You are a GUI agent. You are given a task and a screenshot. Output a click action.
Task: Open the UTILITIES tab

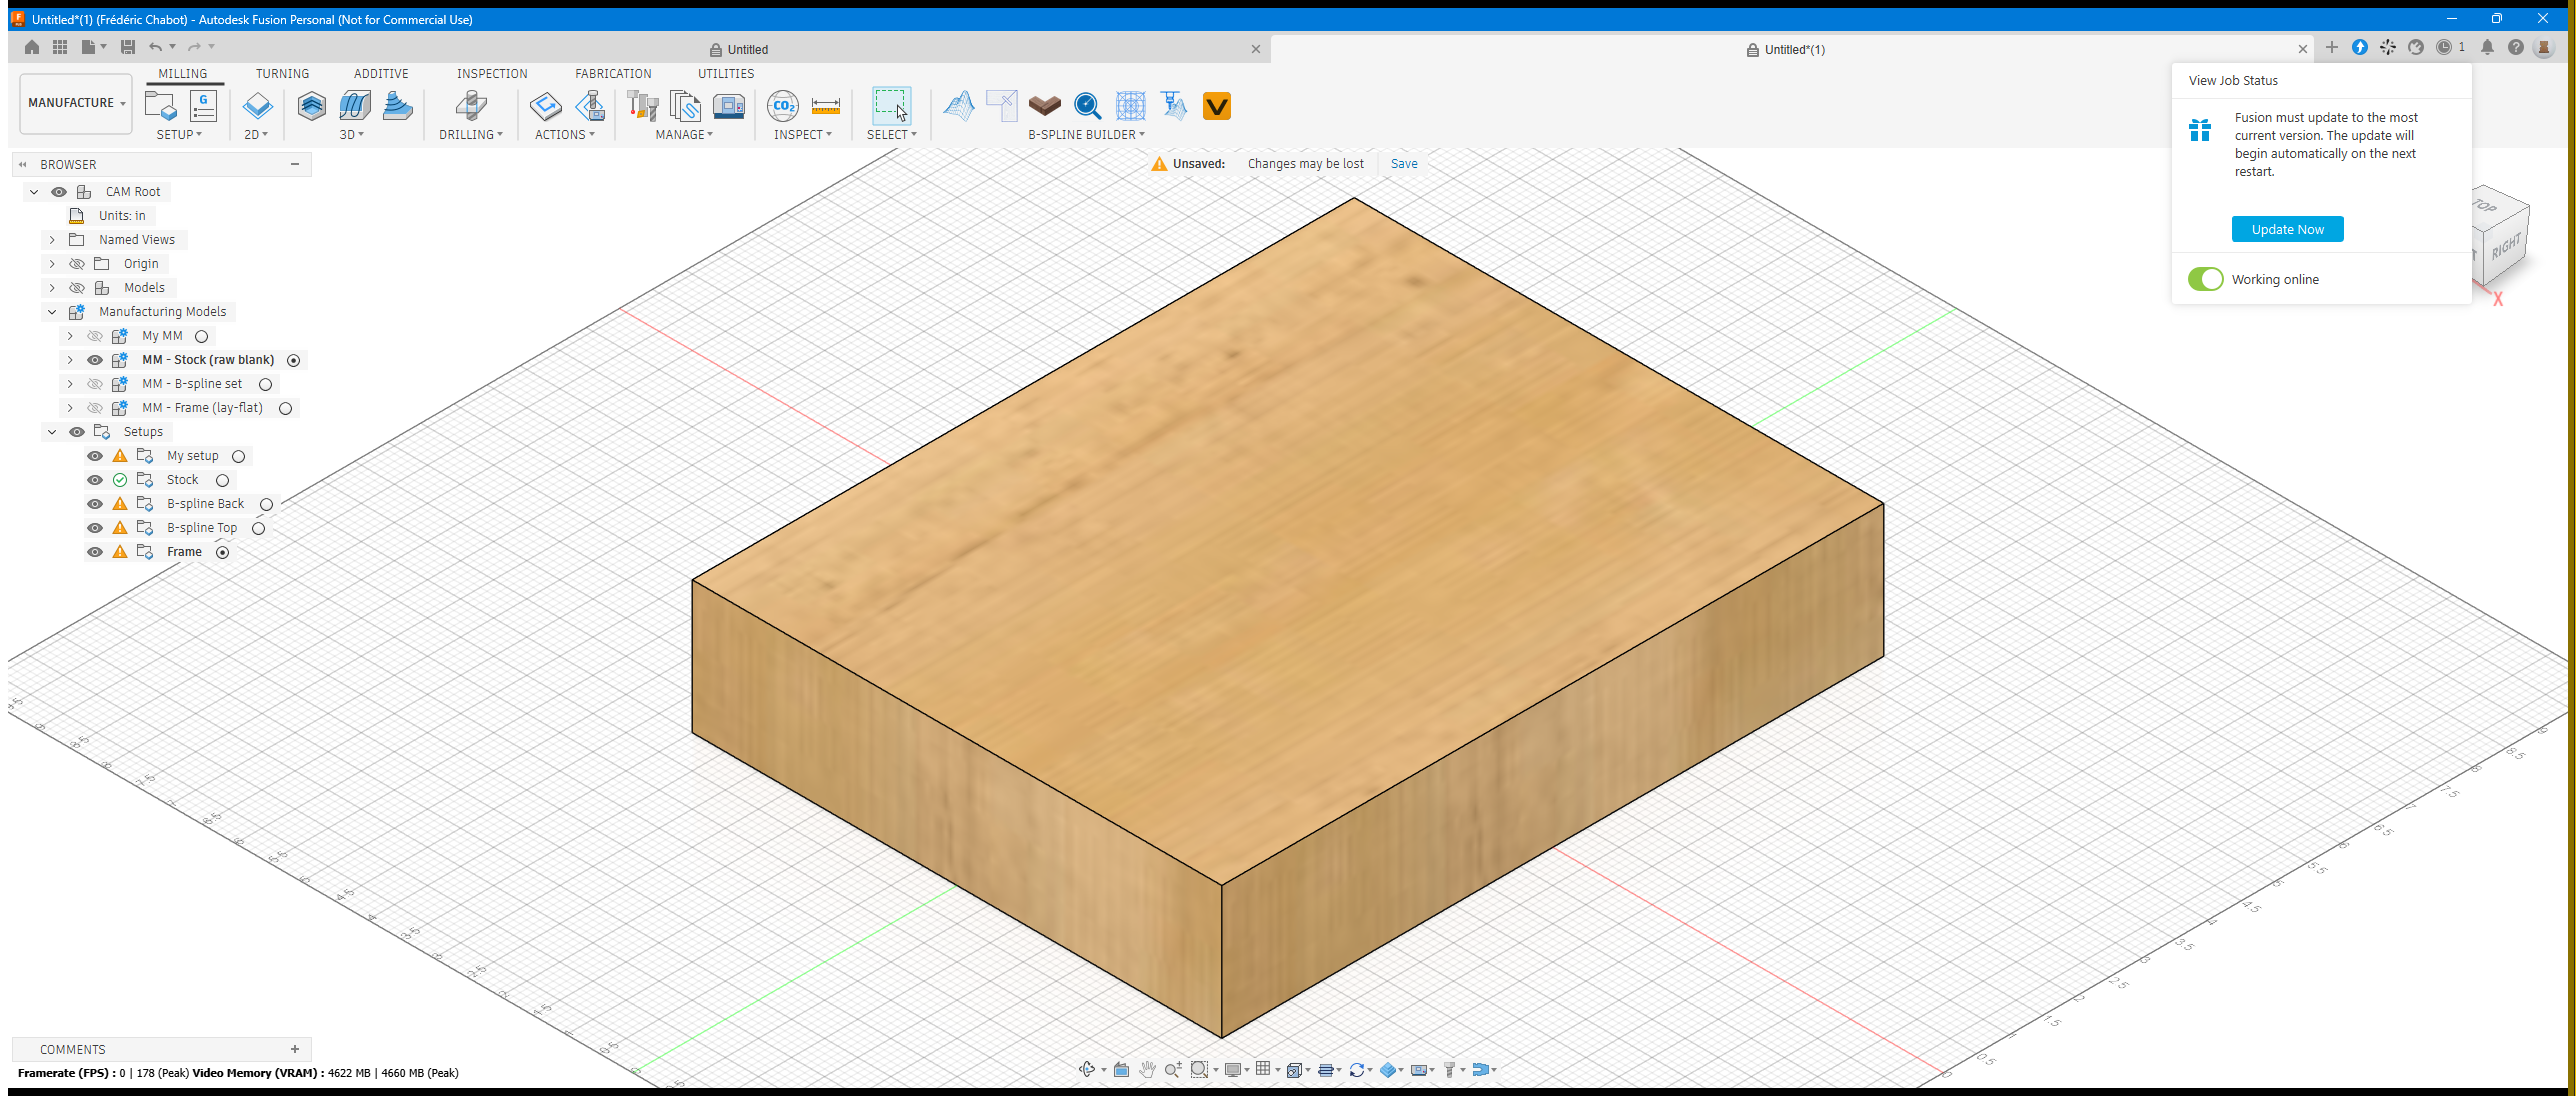point(726,74)
